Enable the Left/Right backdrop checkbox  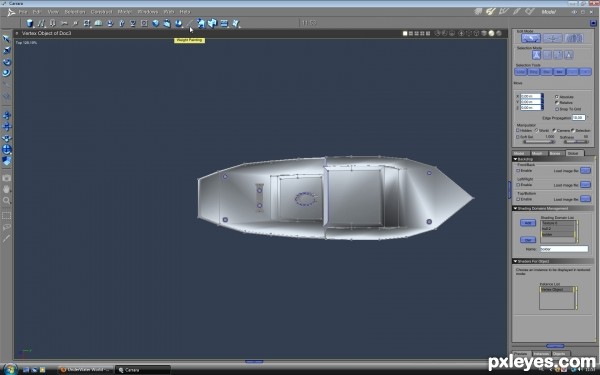coord(518,185)
